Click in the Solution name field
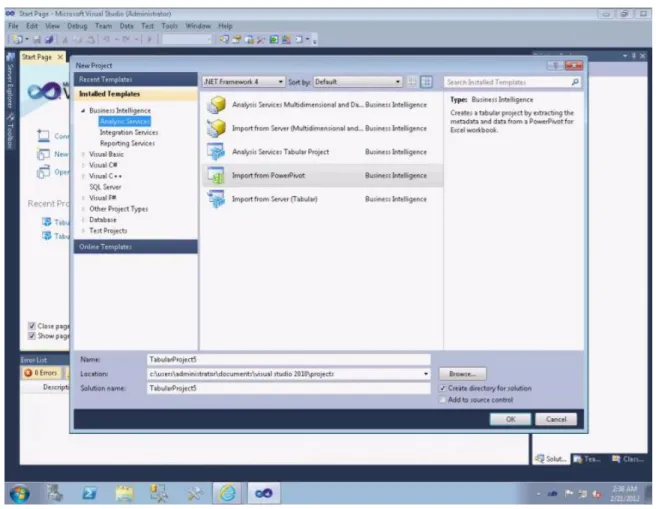Image resolution: width=656 pixels, height=509 pixels. coord(289,388)
